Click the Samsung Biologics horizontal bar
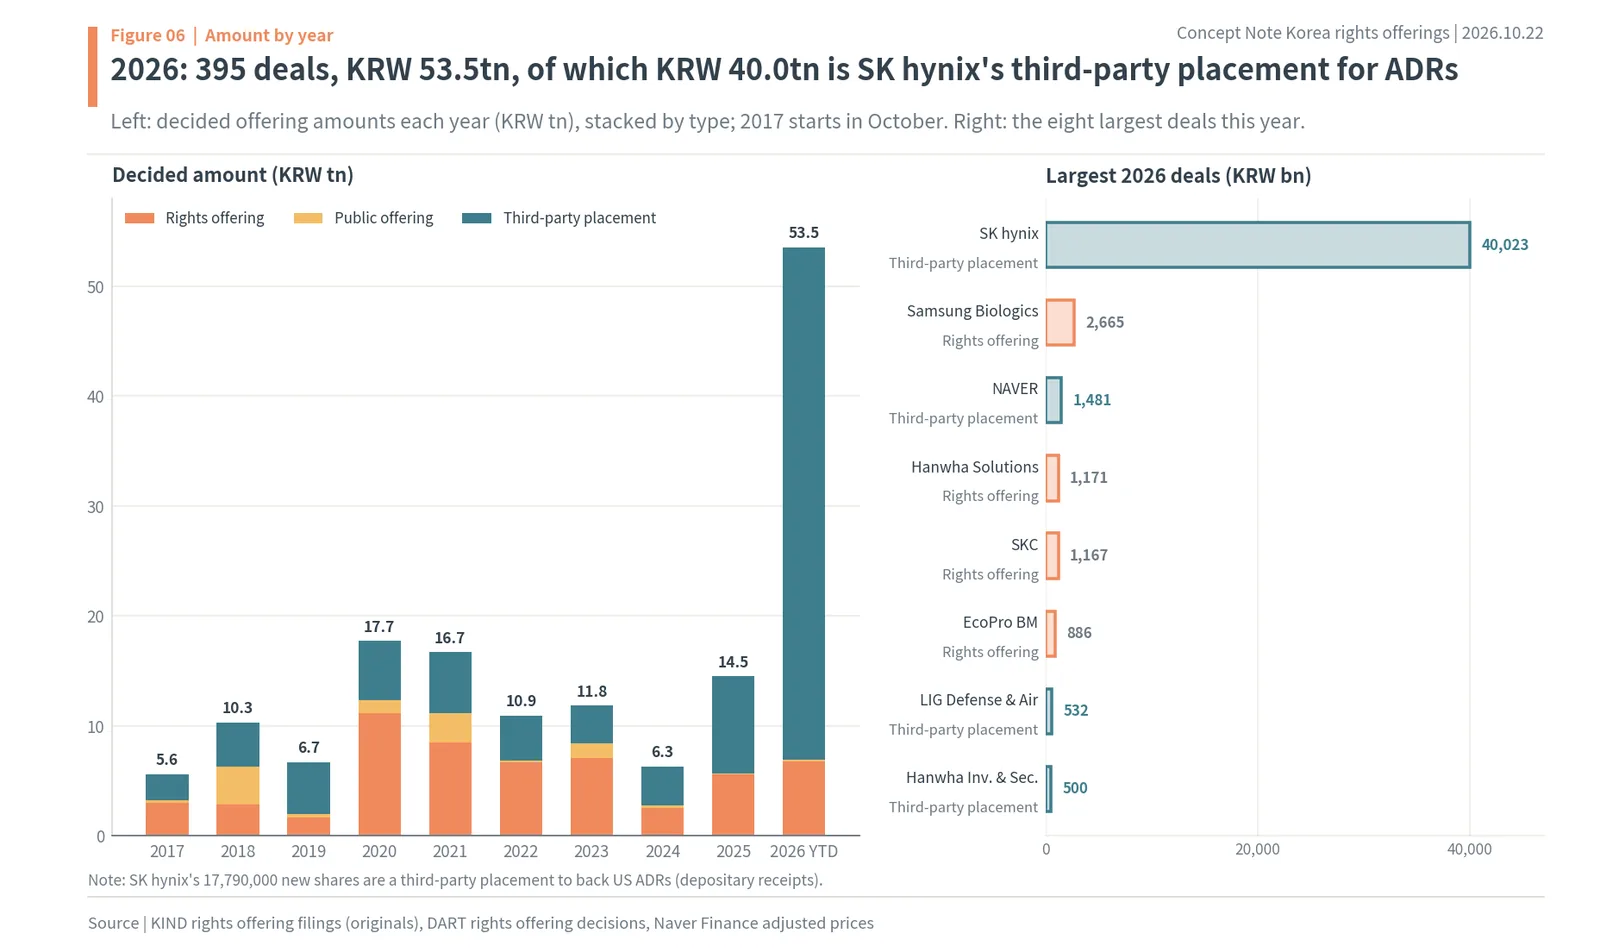 [1060, 322]
